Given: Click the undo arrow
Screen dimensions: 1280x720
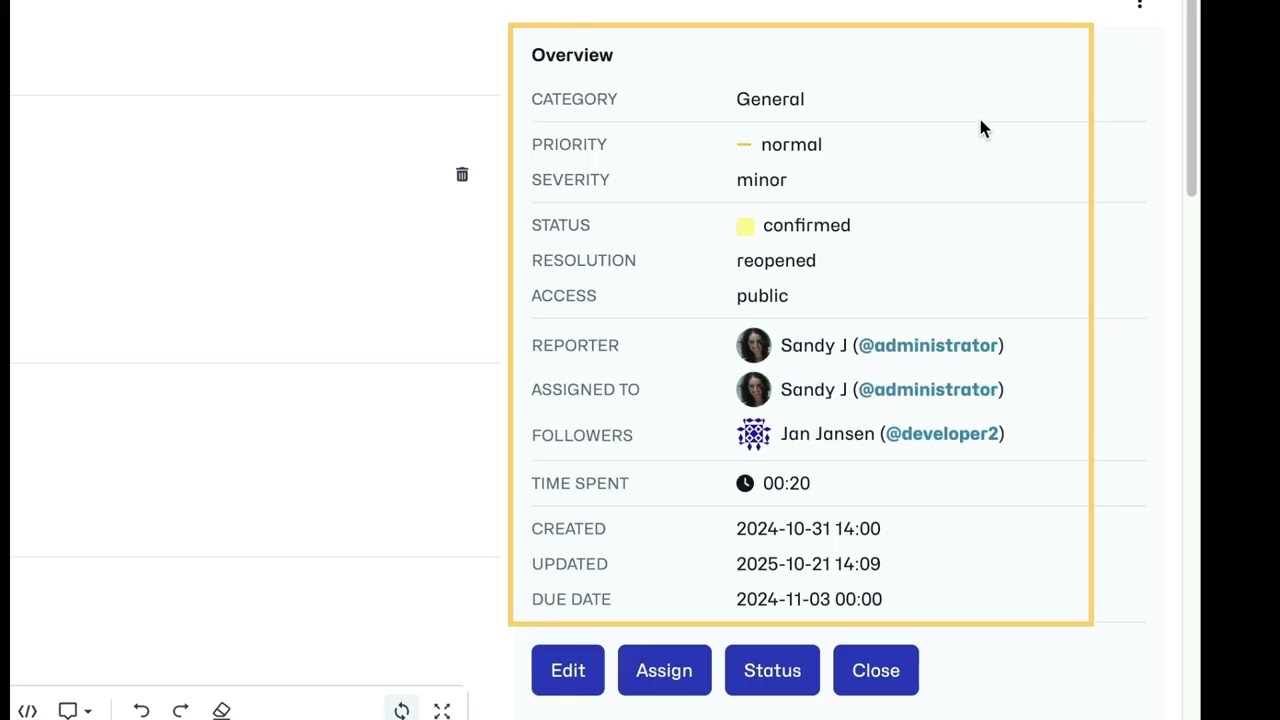Looking at the screenshot, I should pyautogui.click(x=141, y=711).
